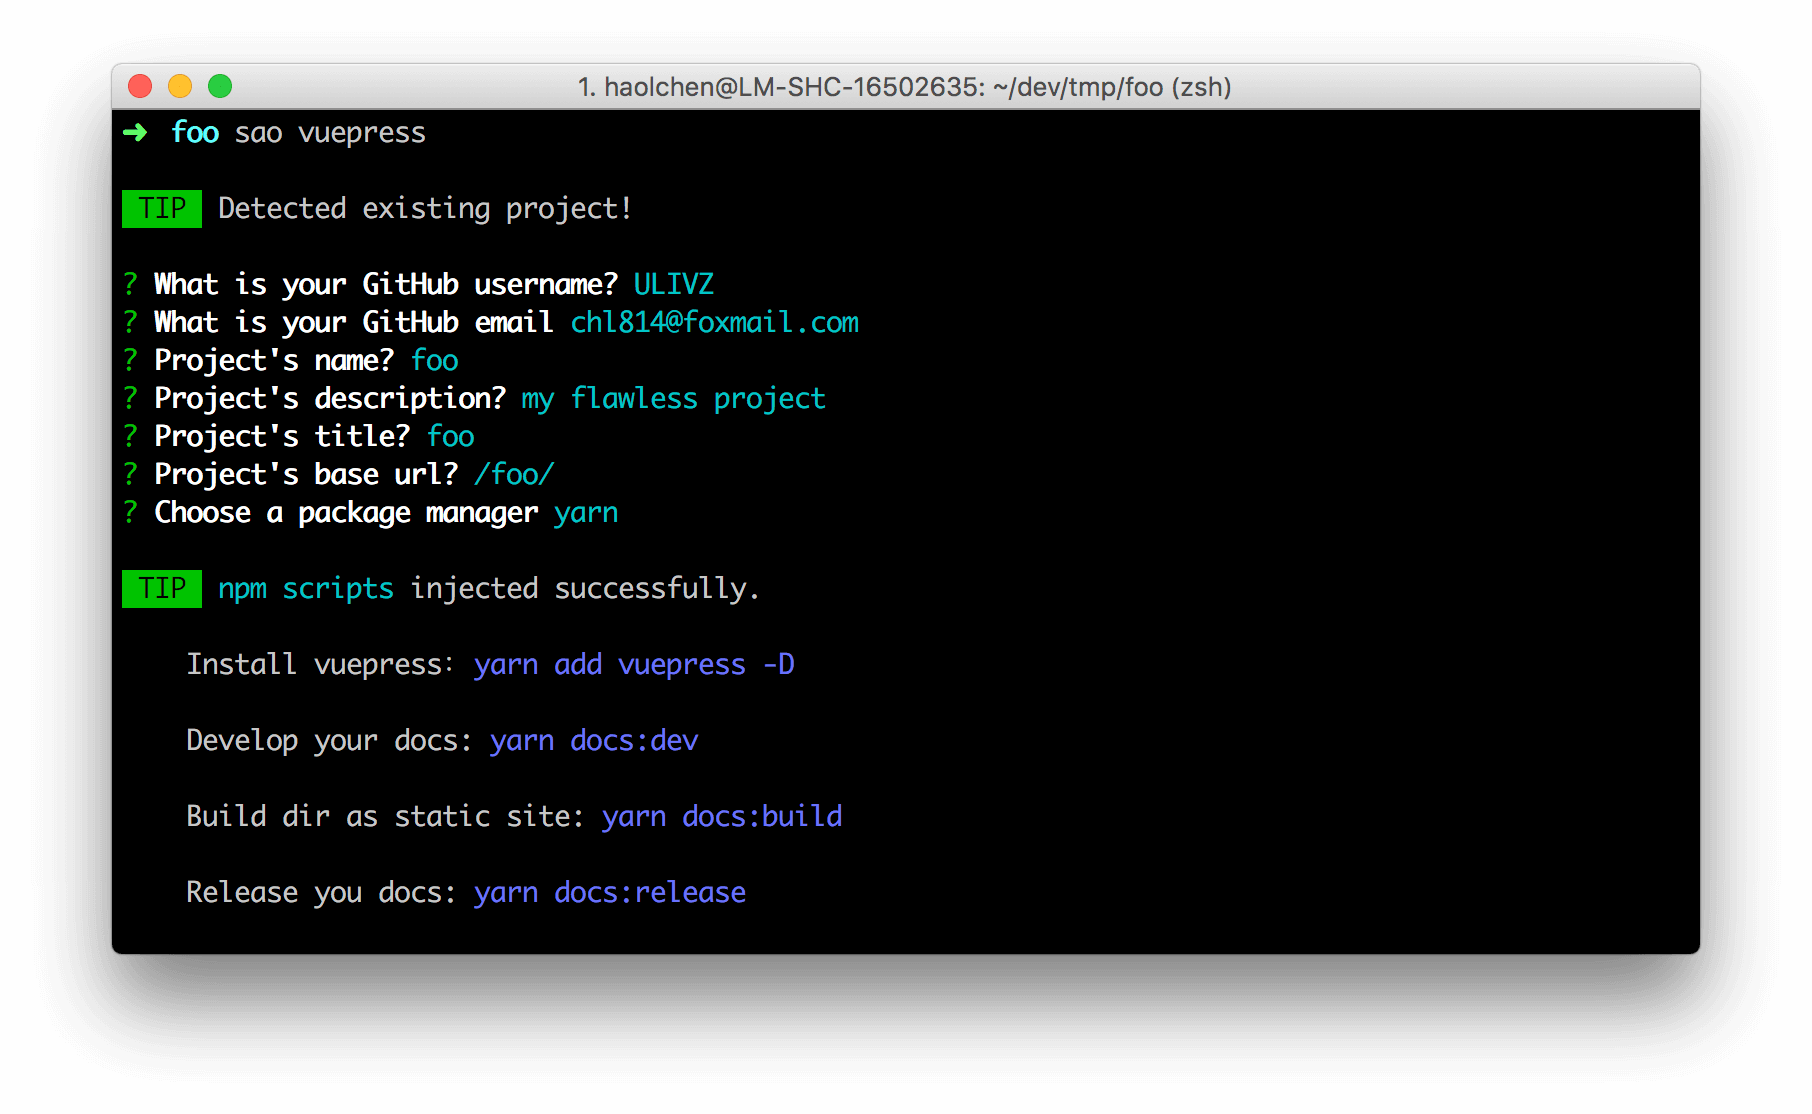Viewport: 1812px width, 1114px height.
Task: Click the 'yarn docs:build' command
Action: [722, 816]
